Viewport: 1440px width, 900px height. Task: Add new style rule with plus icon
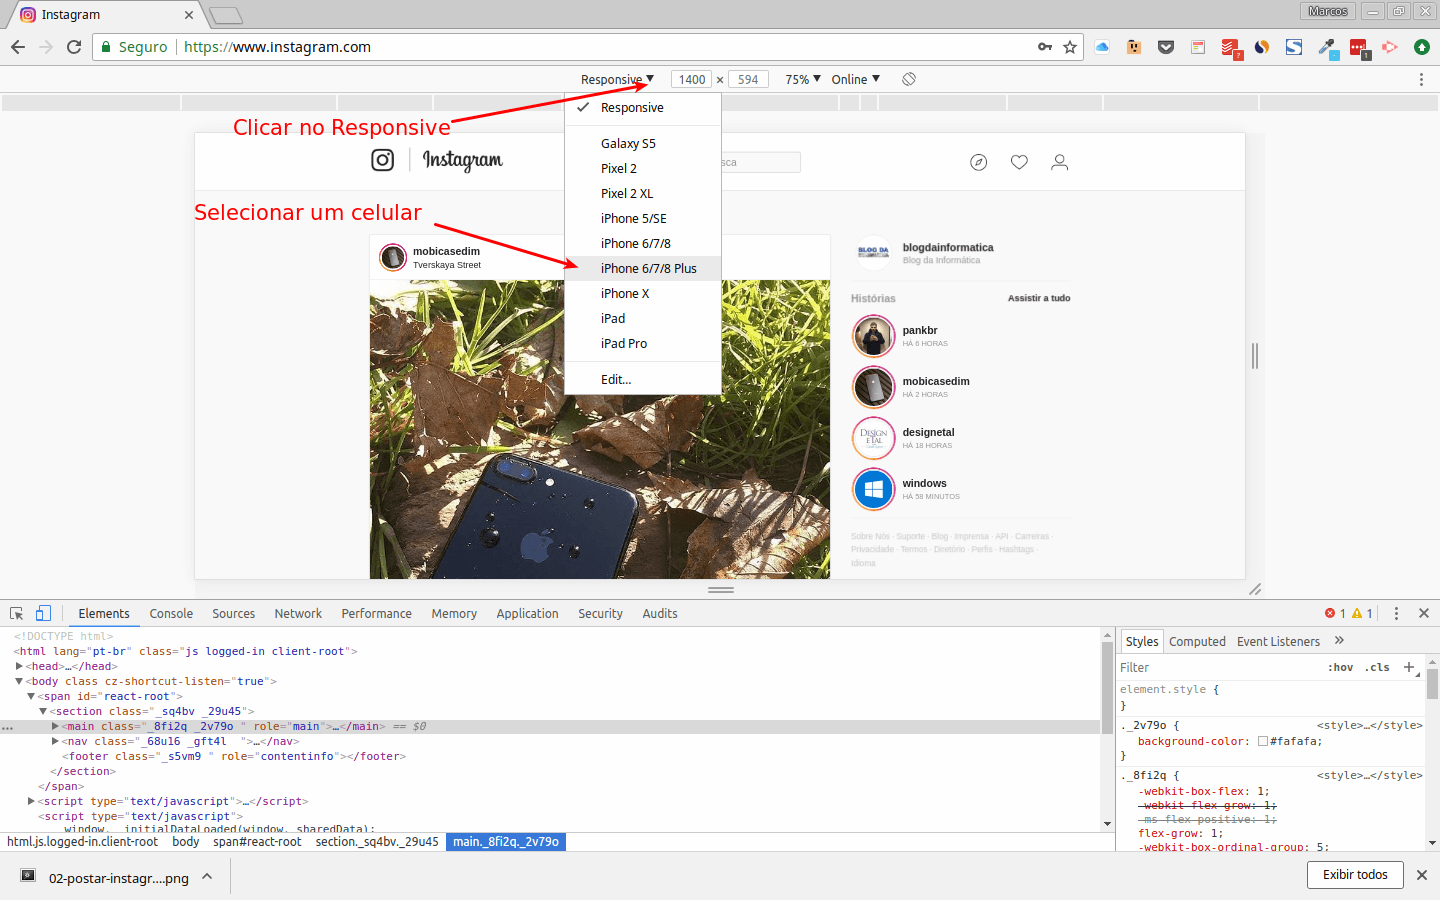pos(1408,667)
